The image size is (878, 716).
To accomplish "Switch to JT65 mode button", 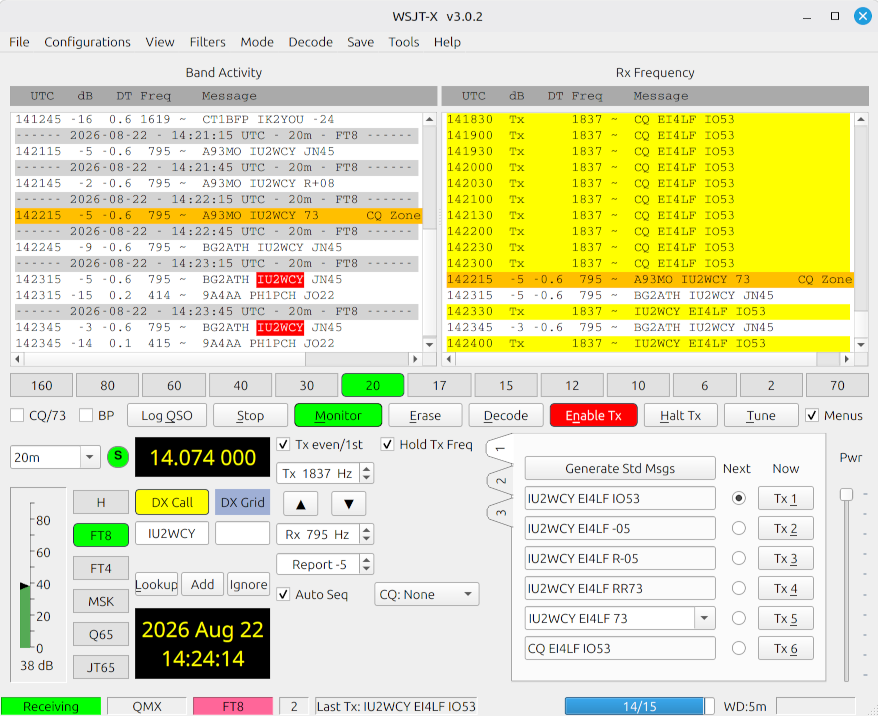I will tap(101, 667).
